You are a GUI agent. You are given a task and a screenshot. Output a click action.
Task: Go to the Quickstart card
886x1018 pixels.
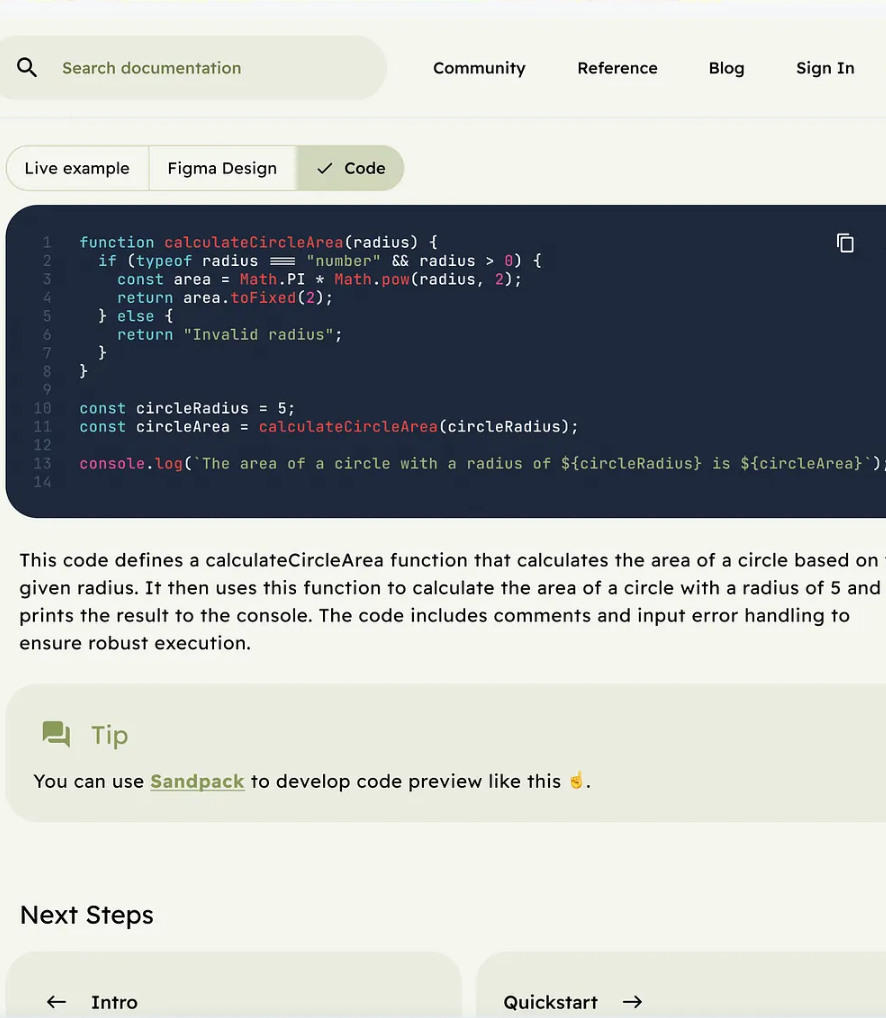point(681,985)
